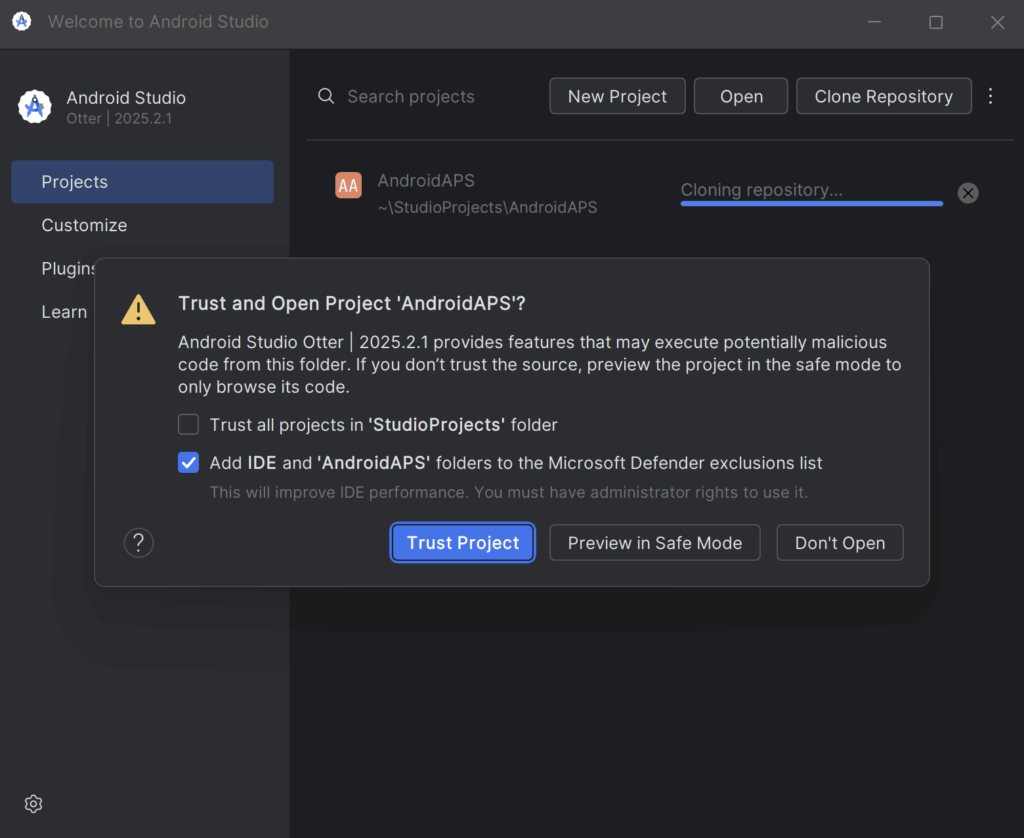1024x838 pixels.
Task: Select the Projects tab in sidebar
Action: click(142, 182)
